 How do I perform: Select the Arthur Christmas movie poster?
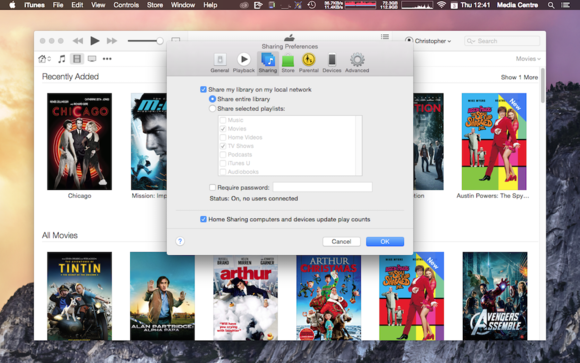pos(328,298)
